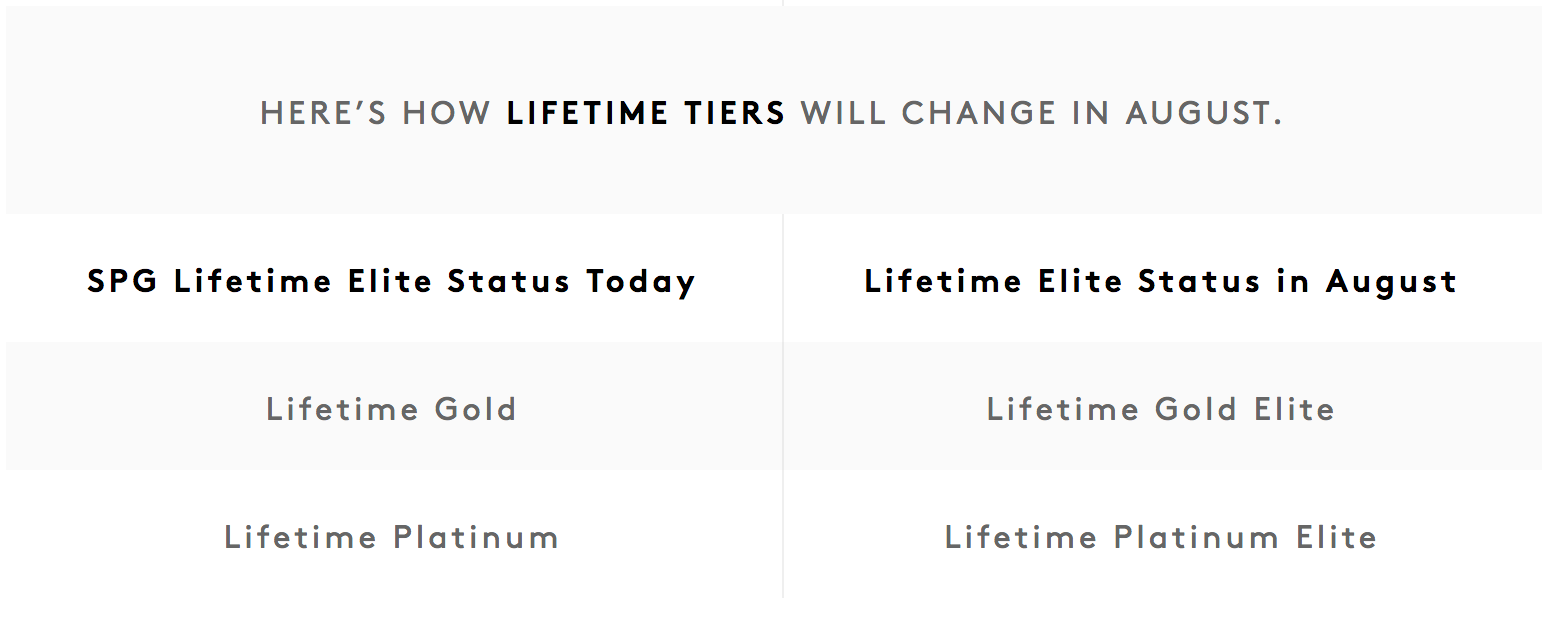The width and height of the screenshot is (1552, 624).
Task: Click "Platinum" in the left column cell
Action: pyautogui.click(x=475, y=537)
